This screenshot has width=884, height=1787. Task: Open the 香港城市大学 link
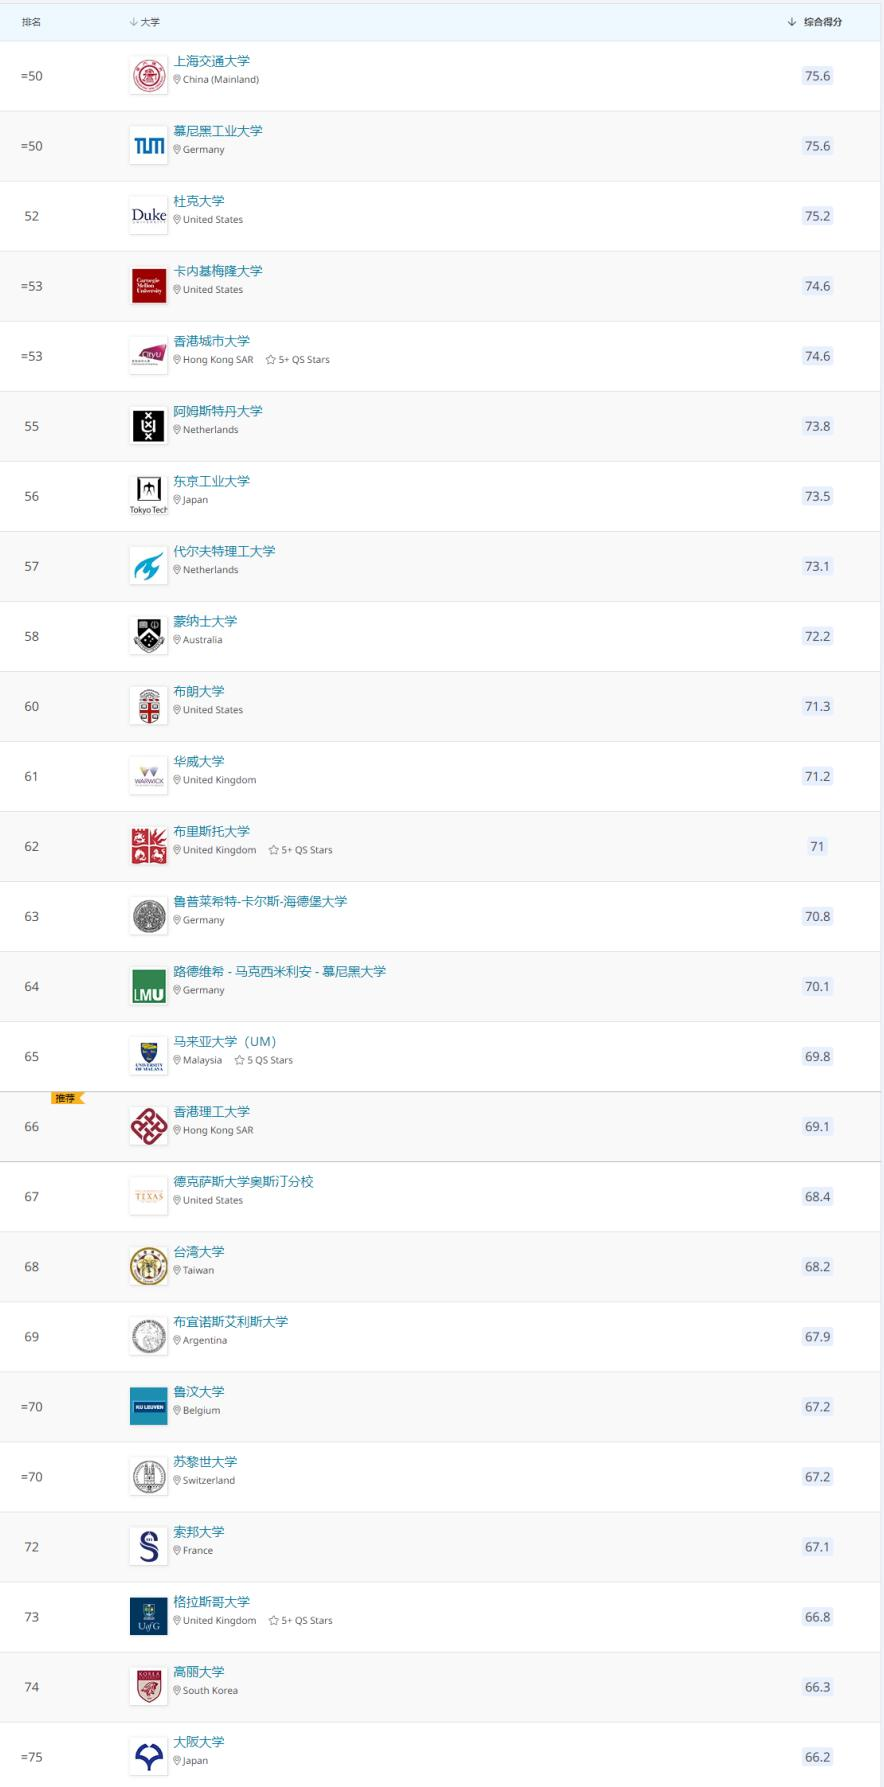pyautogui.click(x=211, y=341)
